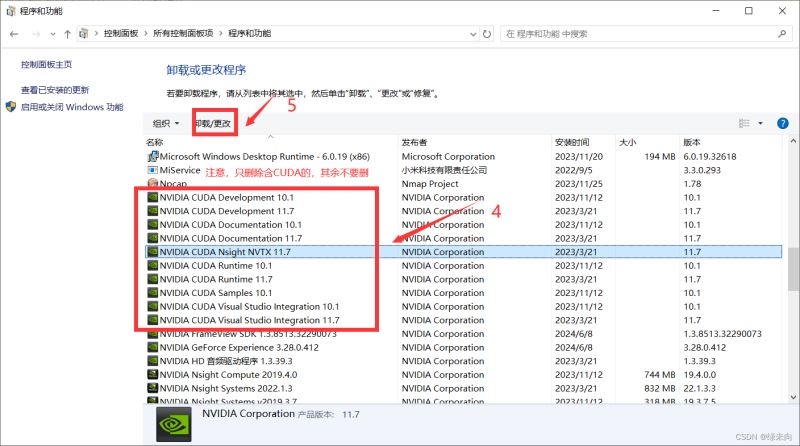This screenshot has width=800, height=446.
Task: Select NVIDIA CUDA Documentation 11.7 icon
Action: (152, 238)
